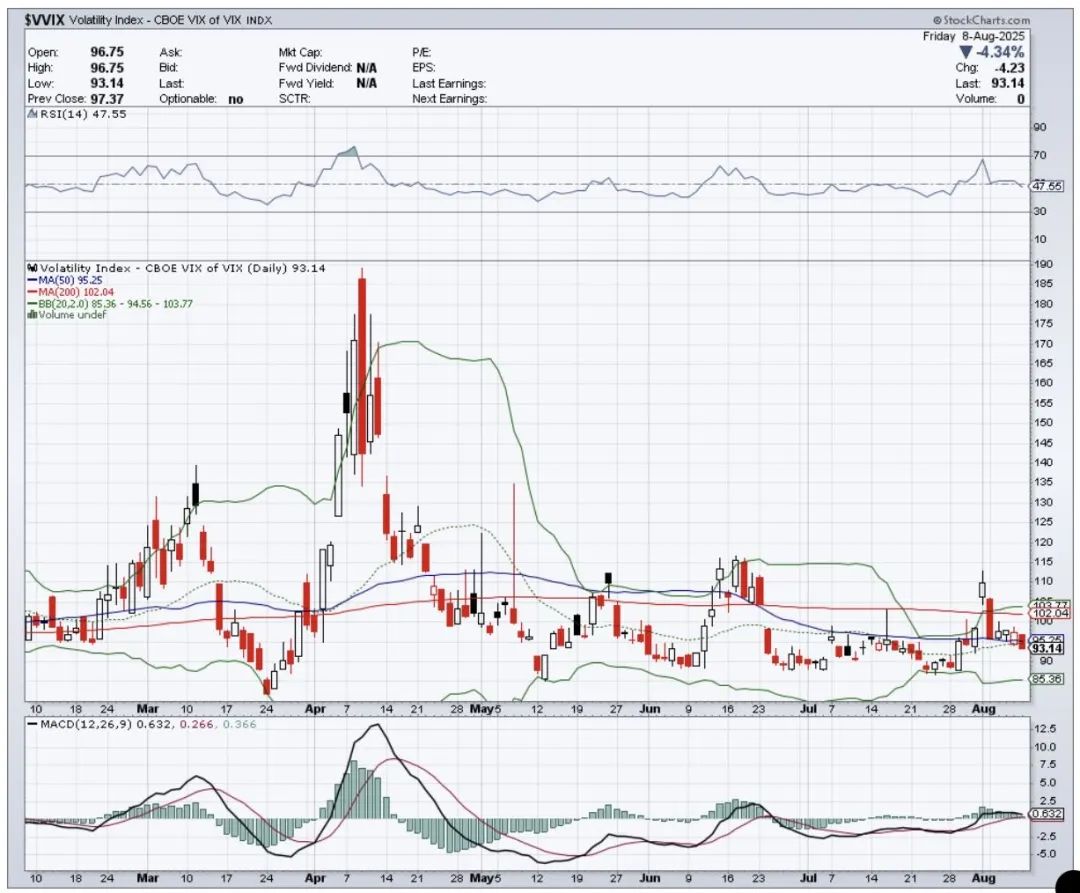This screenshot has height=893, width=1080.
Task: Click the -4.34% percent change value
Action: 1001,52
